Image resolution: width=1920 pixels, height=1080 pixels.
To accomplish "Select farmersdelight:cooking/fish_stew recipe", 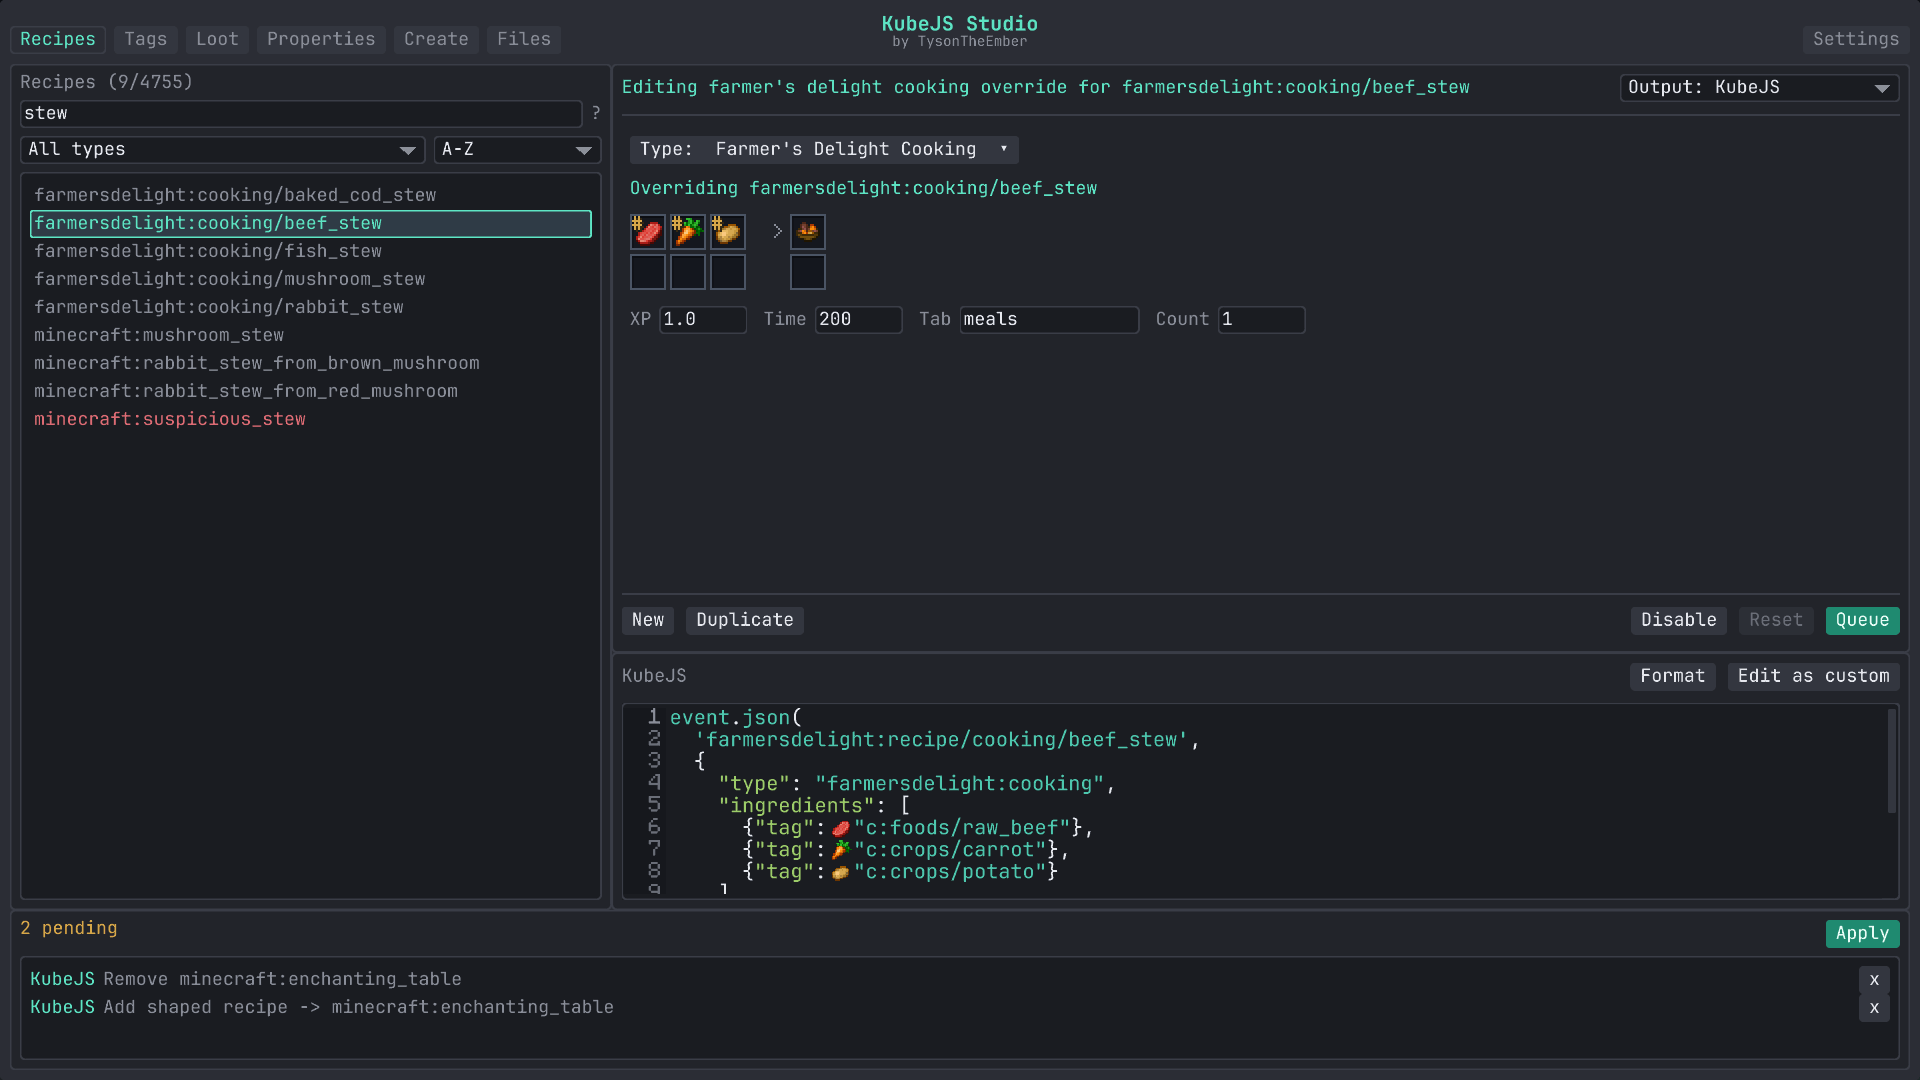I will point(311,252).
